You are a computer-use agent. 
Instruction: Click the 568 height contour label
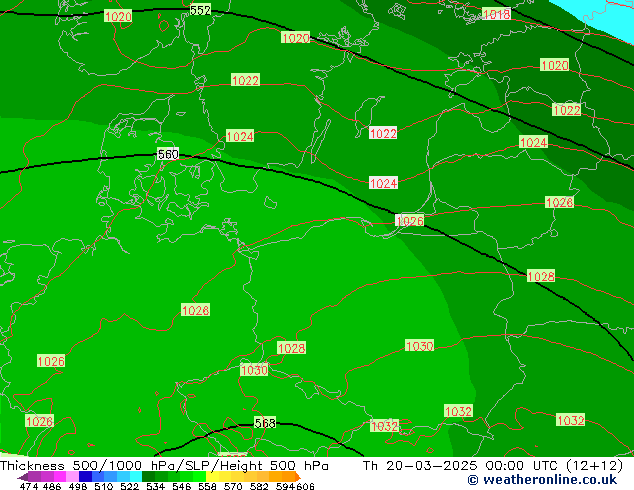coord(265,423)
